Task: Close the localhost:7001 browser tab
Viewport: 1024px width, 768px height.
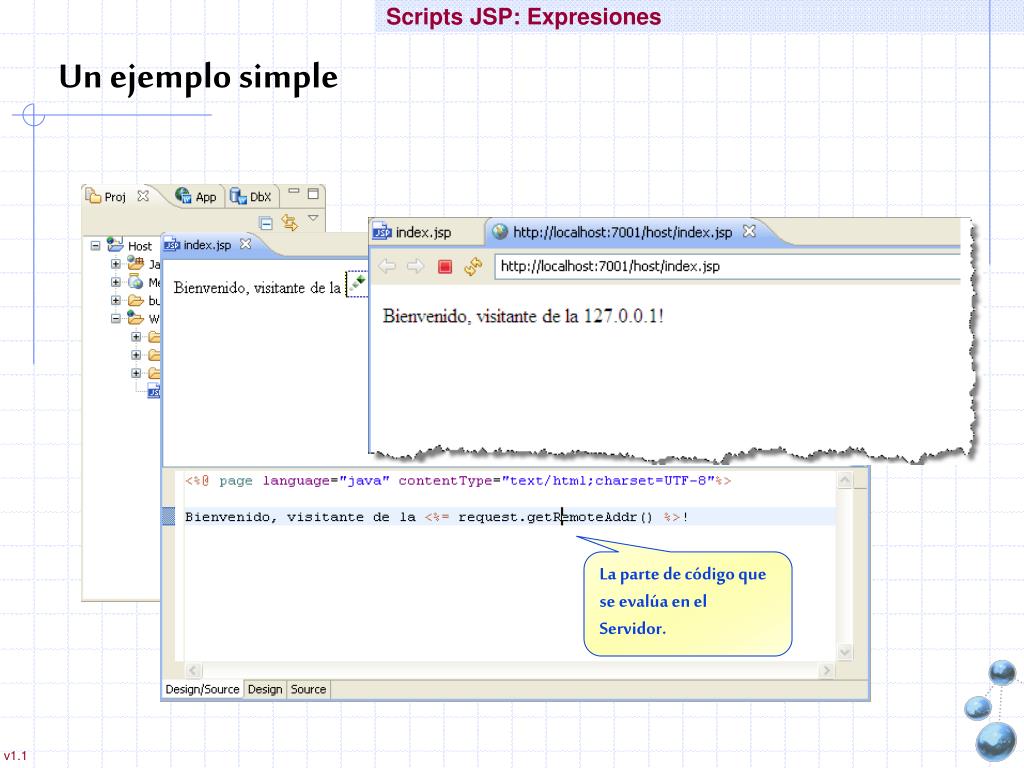Action: 749,231
